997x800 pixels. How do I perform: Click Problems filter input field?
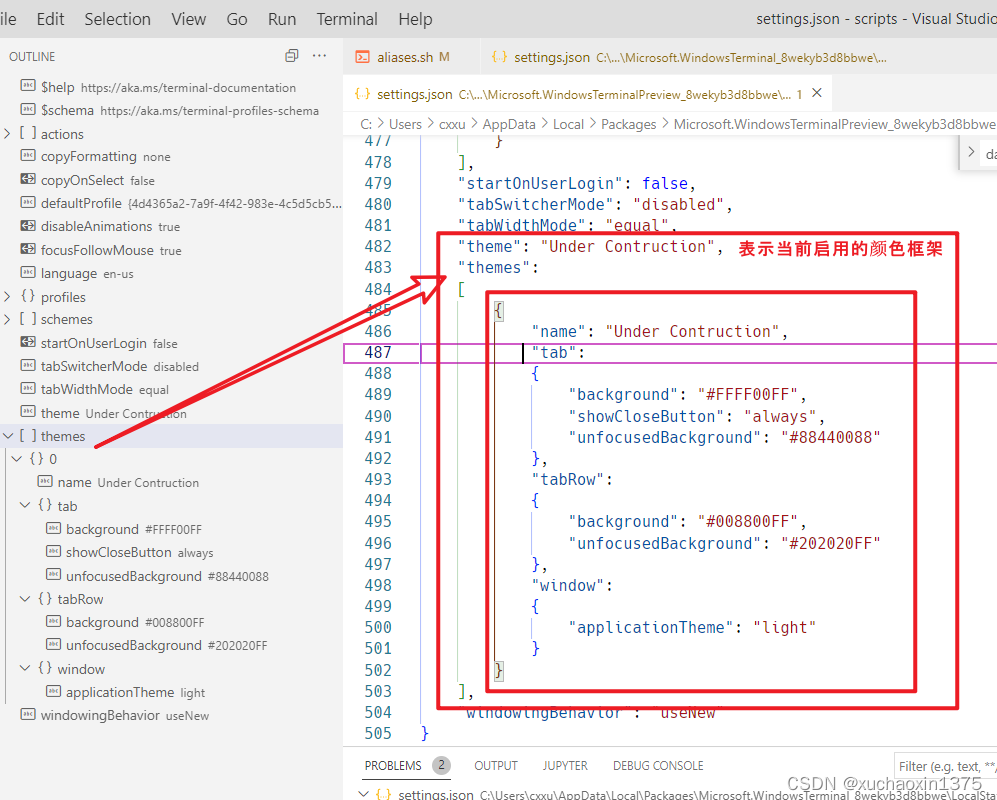[945, 766]
